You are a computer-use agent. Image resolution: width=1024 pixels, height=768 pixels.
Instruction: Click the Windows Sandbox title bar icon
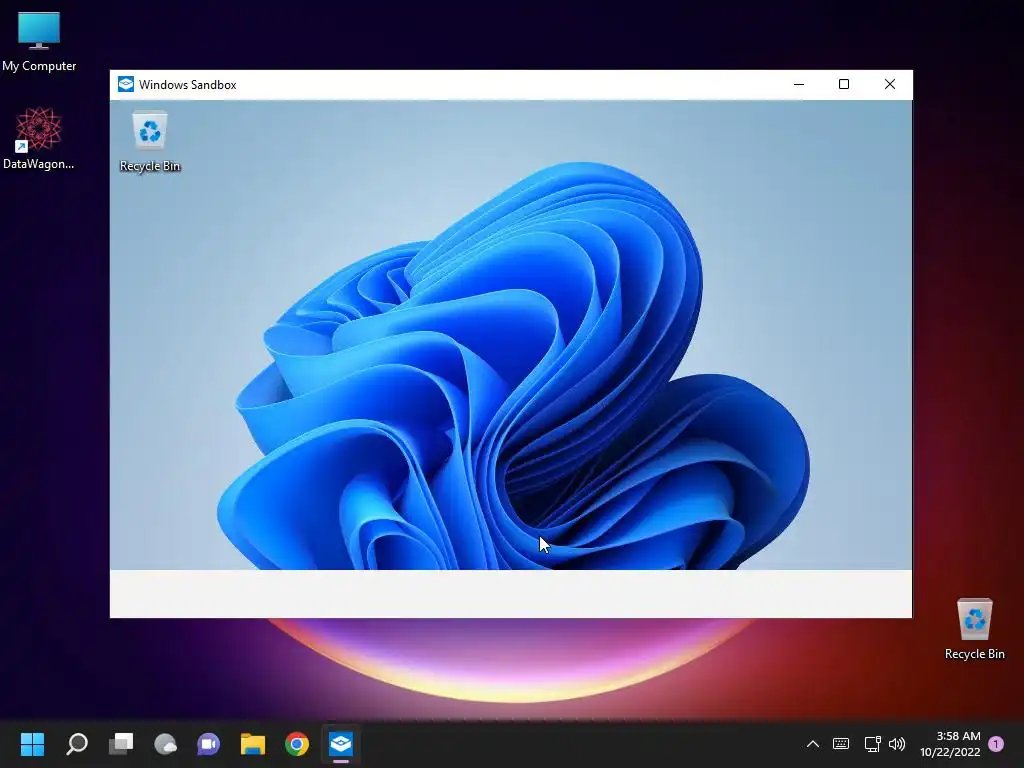[125, 84]
